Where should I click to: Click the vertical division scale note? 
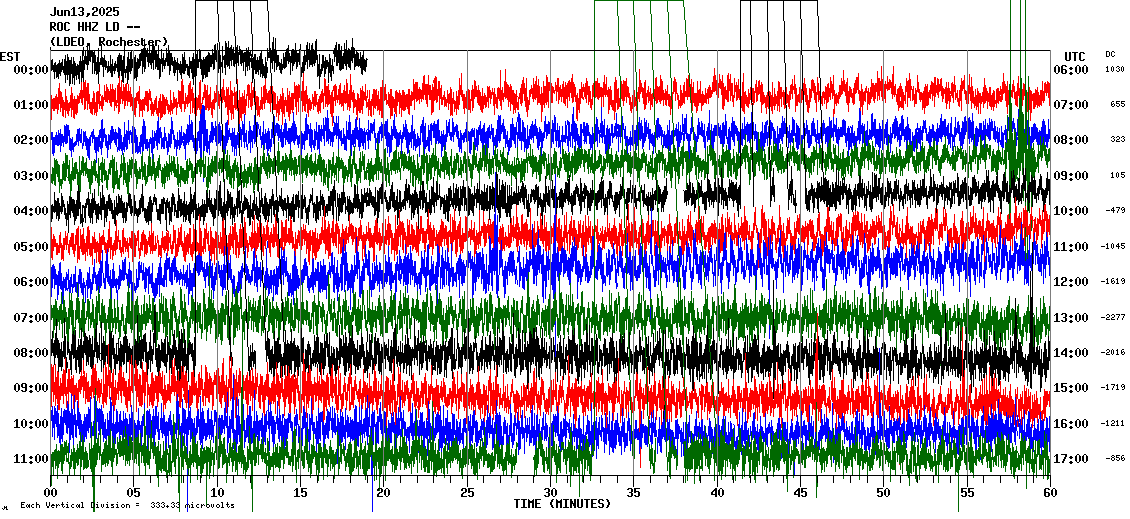(x=127, y=505)
